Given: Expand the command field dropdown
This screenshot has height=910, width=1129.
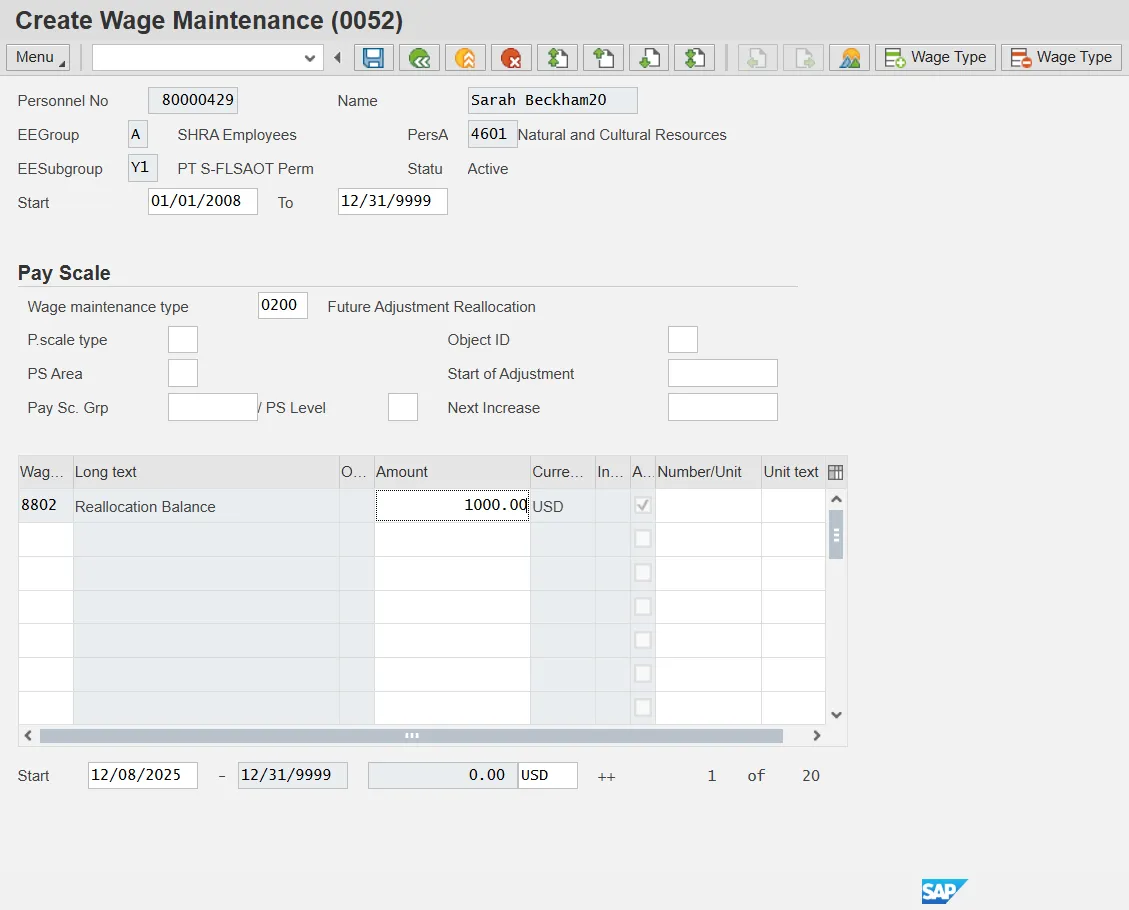Looking at the screenshot, I should point(309,58).
